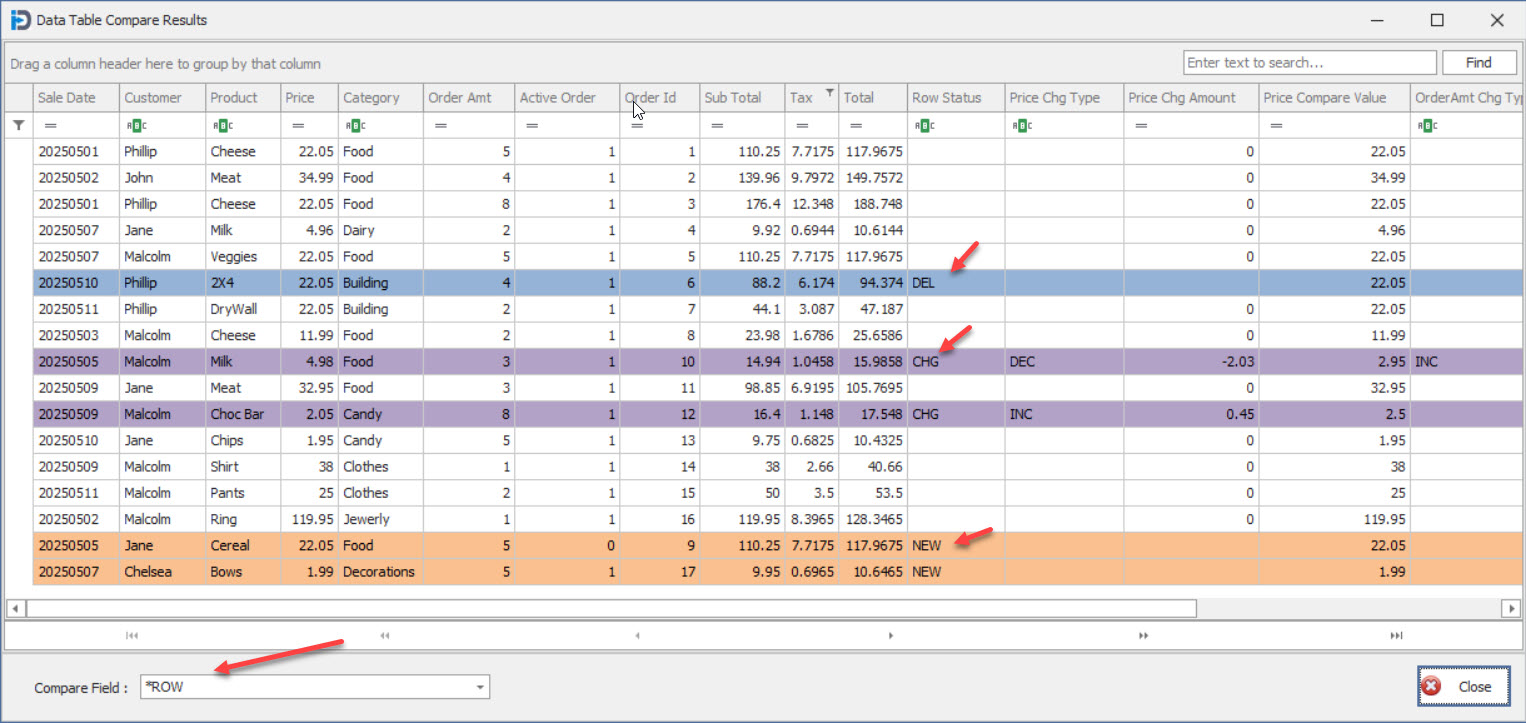This screenshot has width=1526, height=723.
Task: Click the horizontal scrollbar right arrow
Action: point(1511,608)
